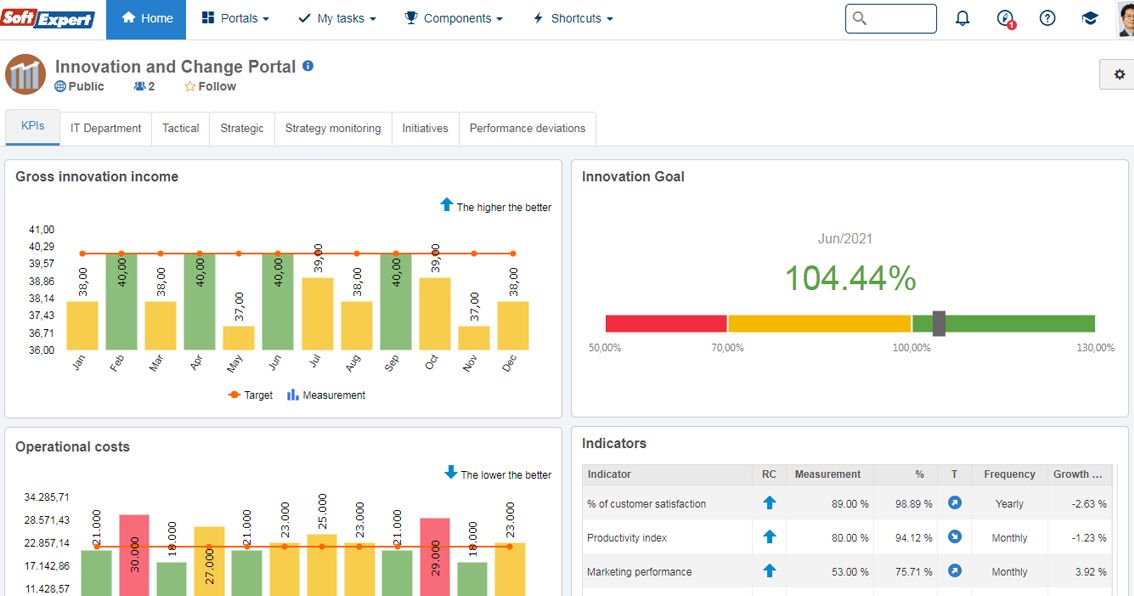
Task: Open portal settings gear button
Action: pyautogui.click(x=1119, y=74)
